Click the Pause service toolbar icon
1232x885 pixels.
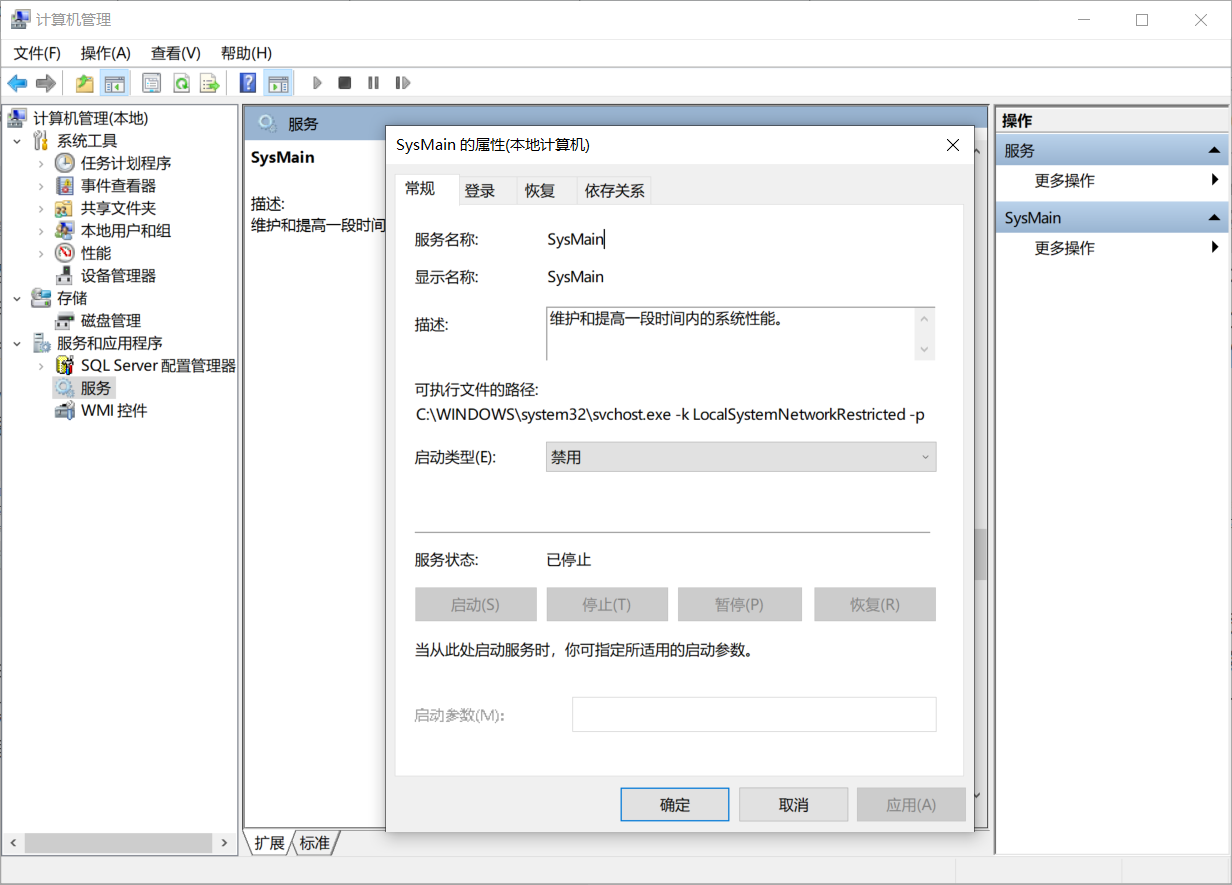373,83
